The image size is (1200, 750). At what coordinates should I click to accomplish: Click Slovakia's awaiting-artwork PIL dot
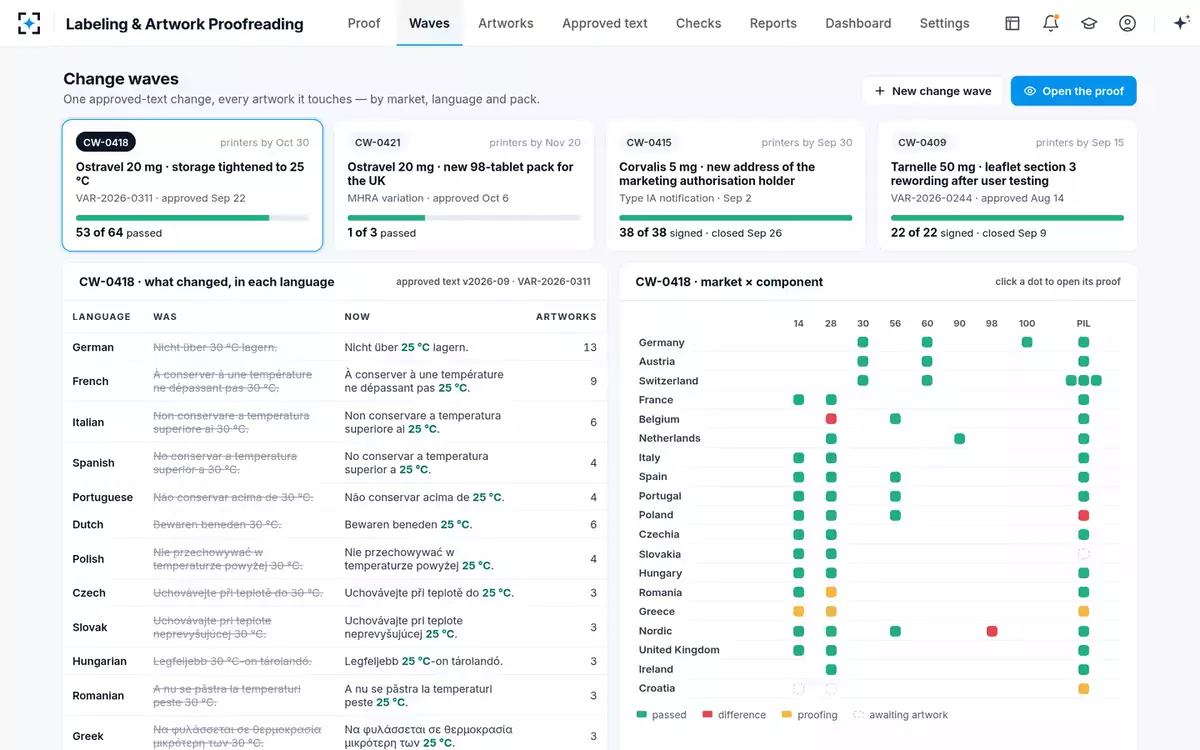[1083, 554]
